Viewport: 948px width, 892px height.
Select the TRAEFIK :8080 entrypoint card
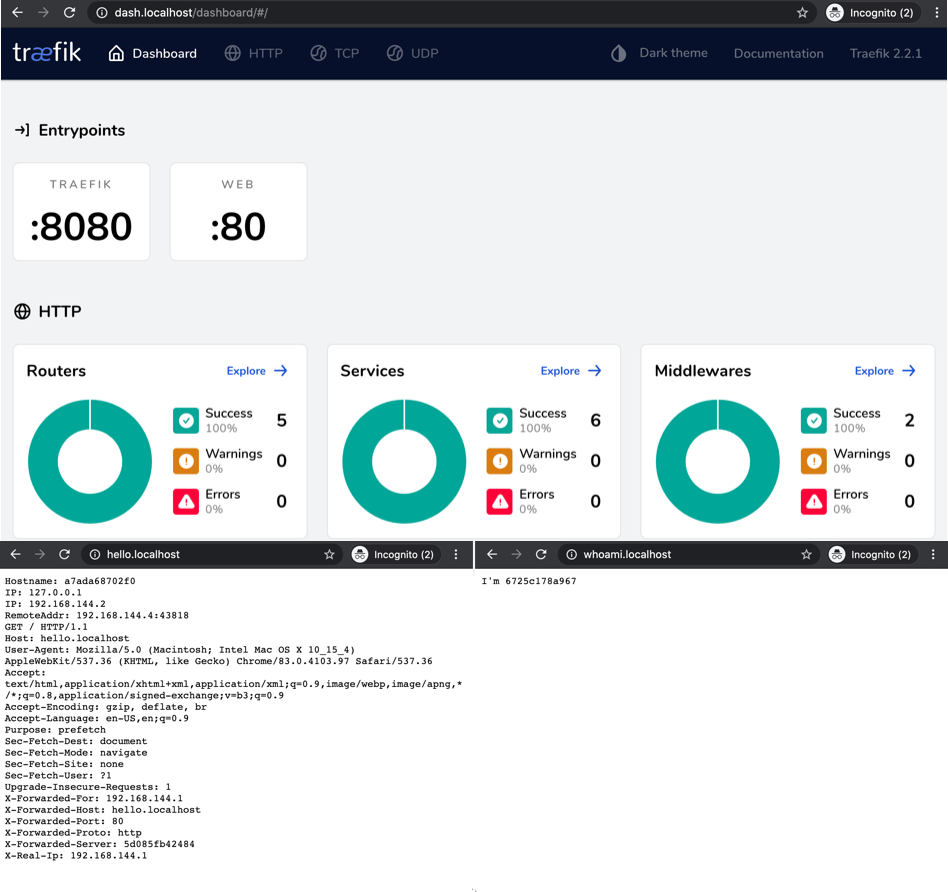coord(81,212)
